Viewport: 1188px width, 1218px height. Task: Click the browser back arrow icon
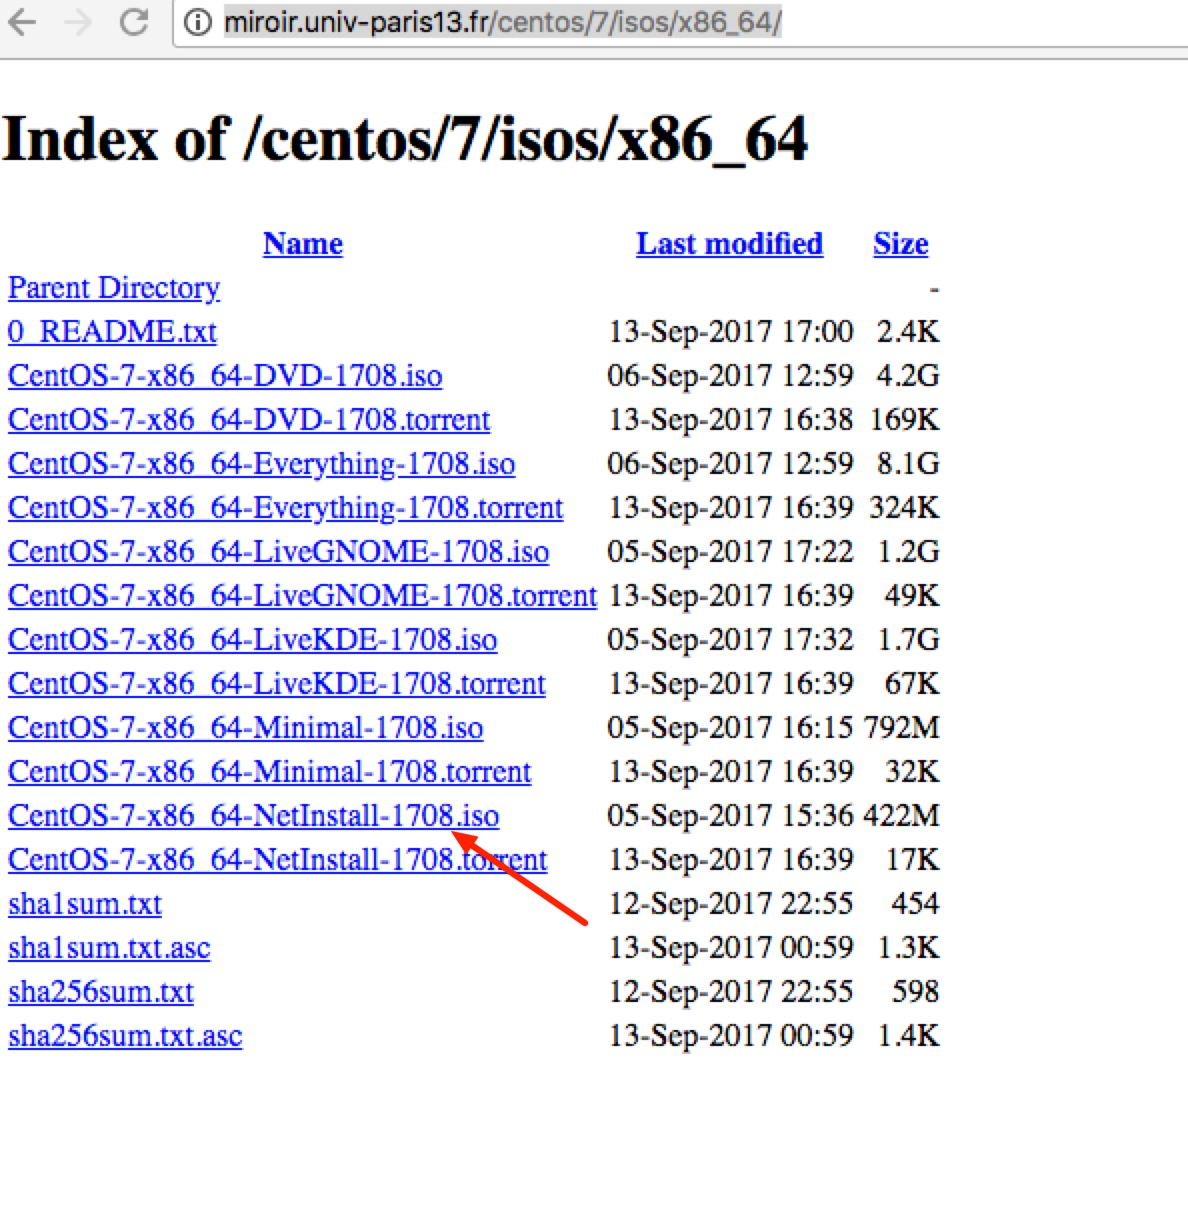[x=22, y=22]
